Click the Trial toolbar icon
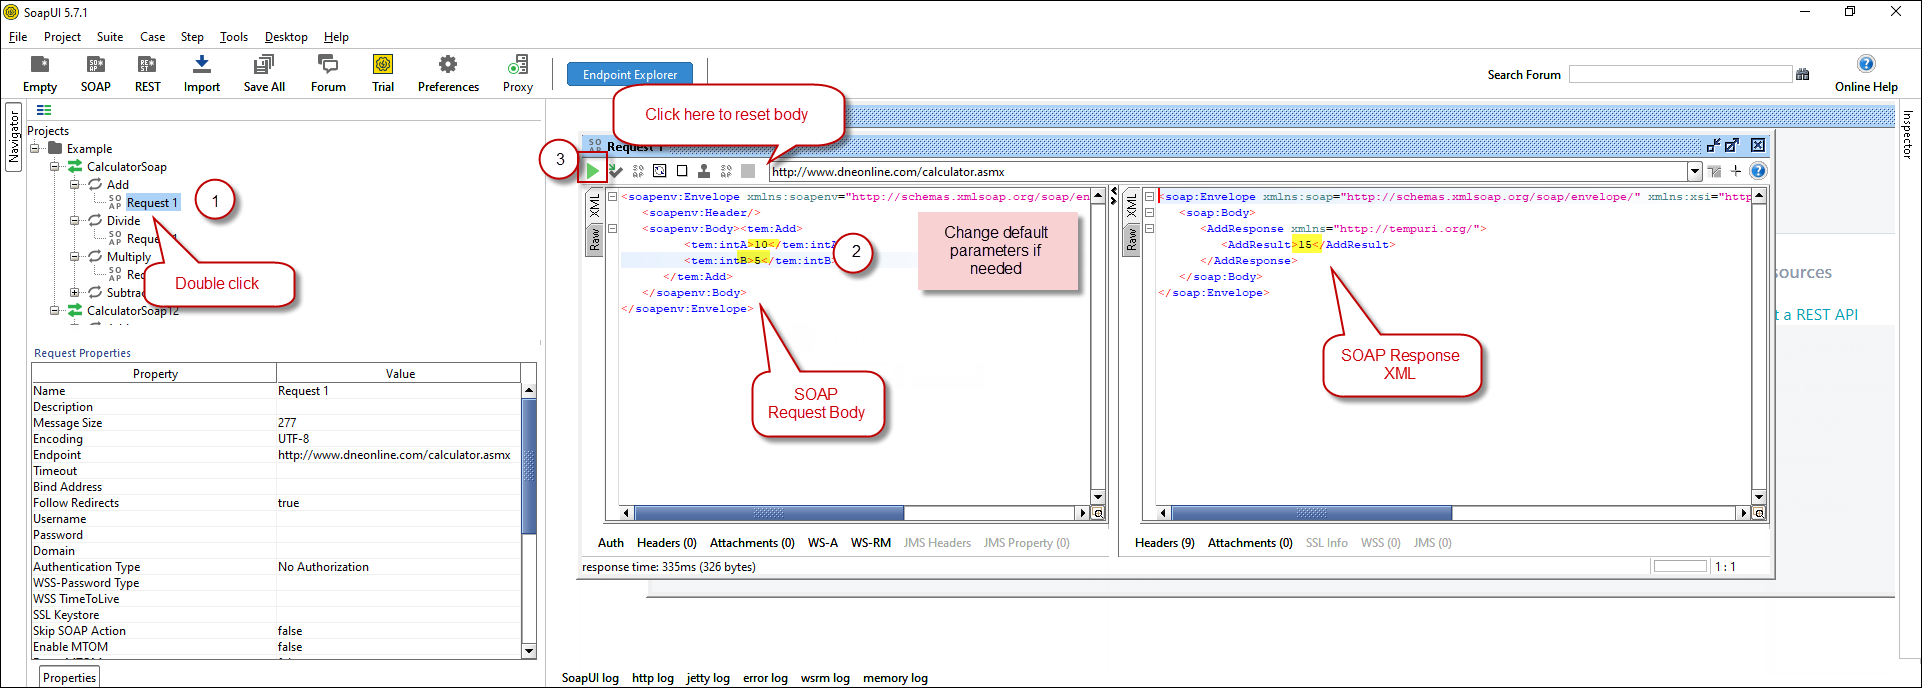 pyautogui.click(x=383, y=65)
